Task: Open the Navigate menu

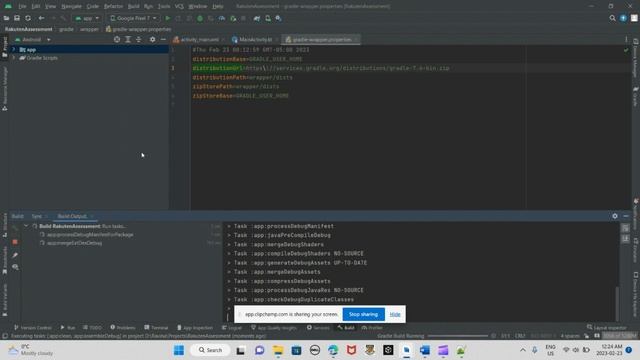Action: (71, 7)
